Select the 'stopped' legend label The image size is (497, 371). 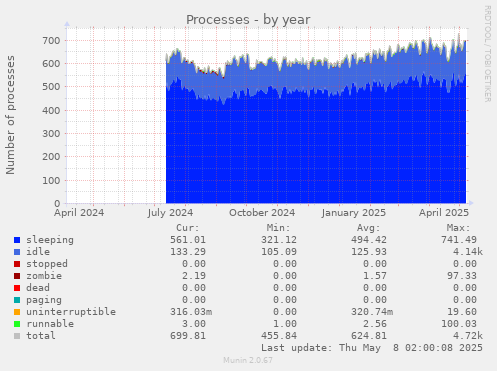(47, 264)
